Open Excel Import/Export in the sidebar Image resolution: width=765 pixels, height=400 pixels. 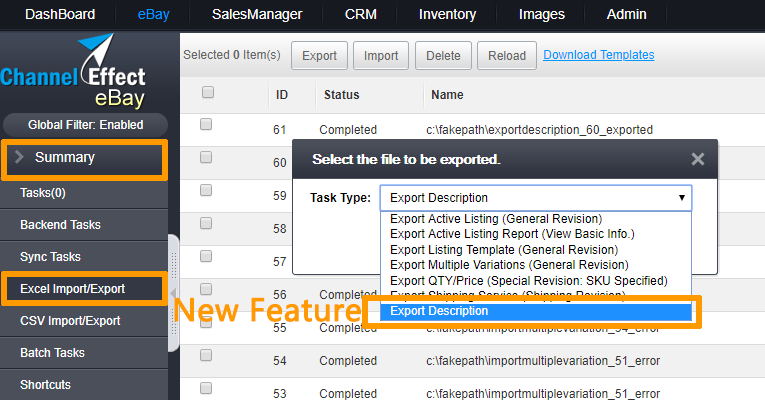click(x=84, y=289)
